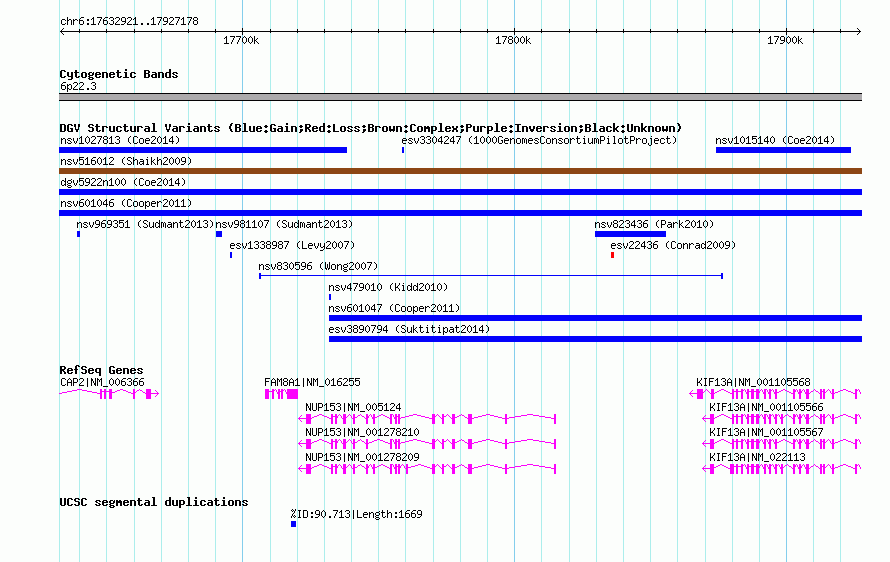Select the nsv601047 (Cooper2011) bar
This screenshot has width=890, height=562.
(x=595, y=318)
